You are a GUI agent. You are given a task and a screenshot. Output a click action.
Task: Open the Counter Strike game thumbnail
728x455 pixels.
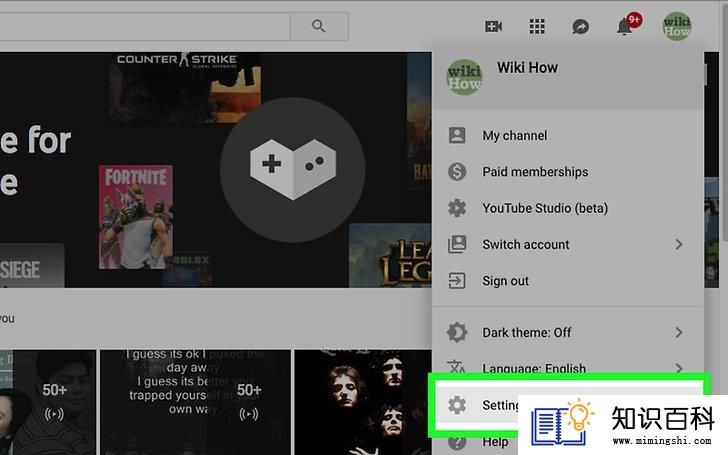tap(185, 87)
